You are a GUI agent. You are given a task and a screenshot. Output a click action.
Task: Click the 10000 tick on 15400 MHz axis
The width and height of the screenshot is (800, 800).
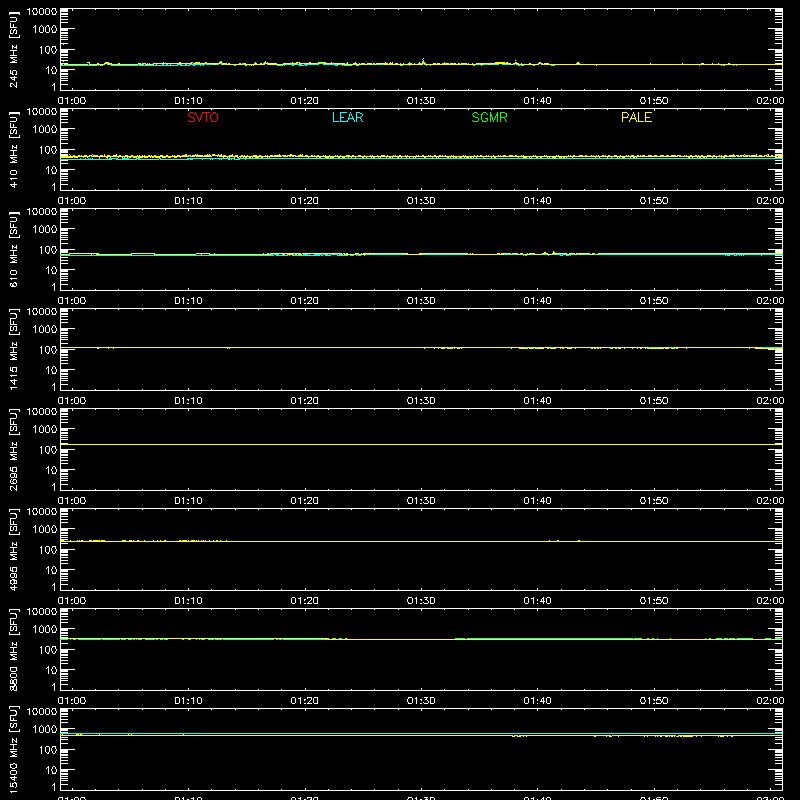[x=42, y=711]
